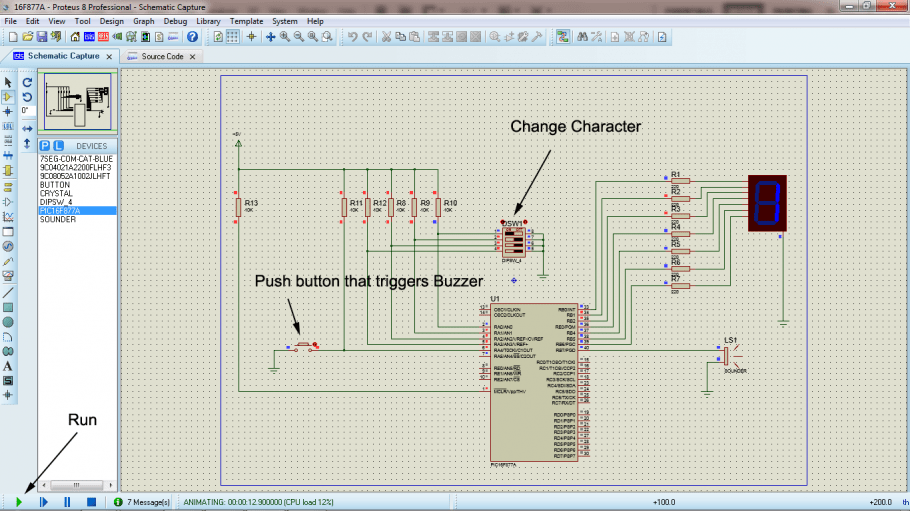Viewport: 910px width, 511px height.
Task: Pause the simulation
Action: coord(67,502)
